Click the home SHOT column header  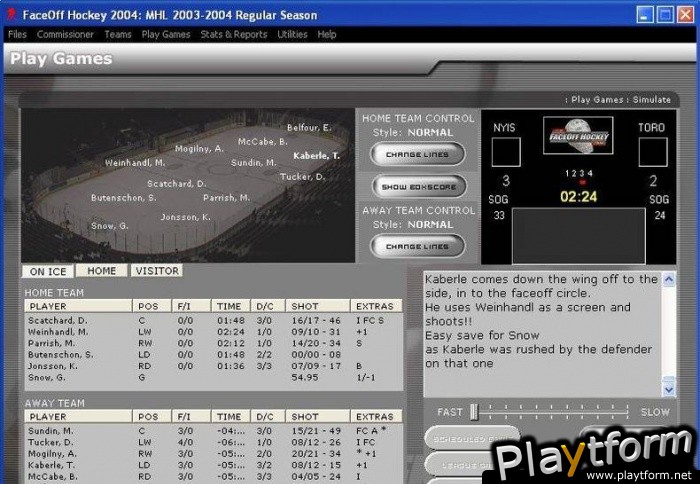tap(318, 306)
